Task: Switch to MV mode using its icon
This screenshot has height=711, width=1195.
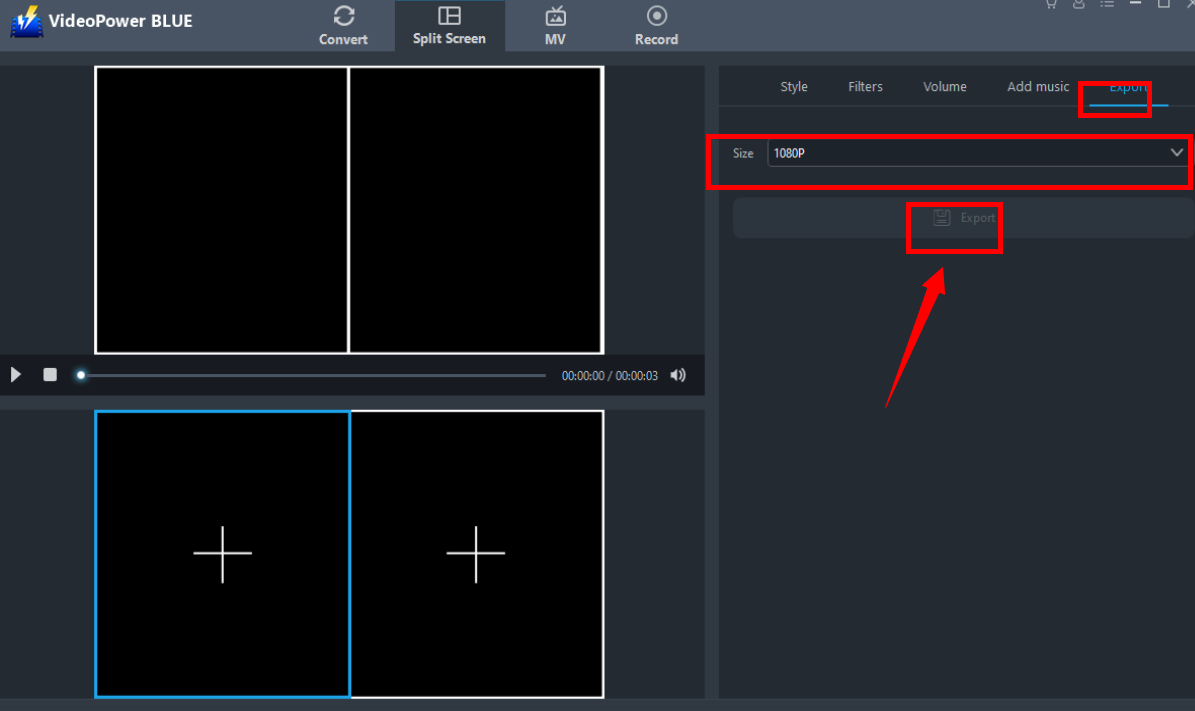Action: pos(555,17)
